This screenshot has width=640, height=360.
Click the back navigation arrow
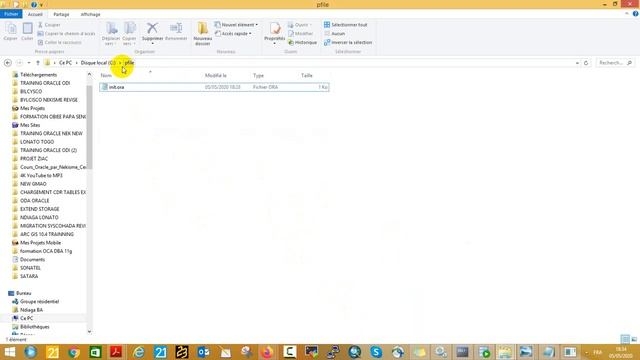tap(8, 63)
